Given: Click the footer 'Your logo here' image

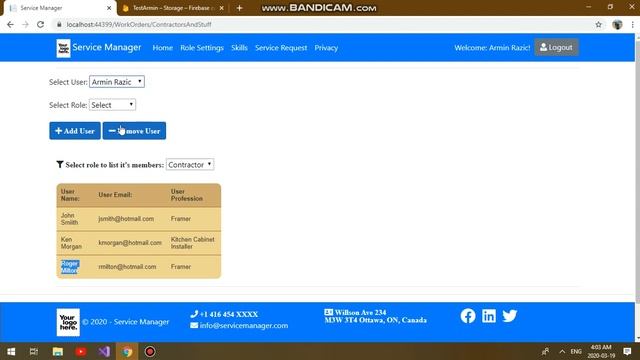Looking at the screenshot, I should (x=68, y=322).
